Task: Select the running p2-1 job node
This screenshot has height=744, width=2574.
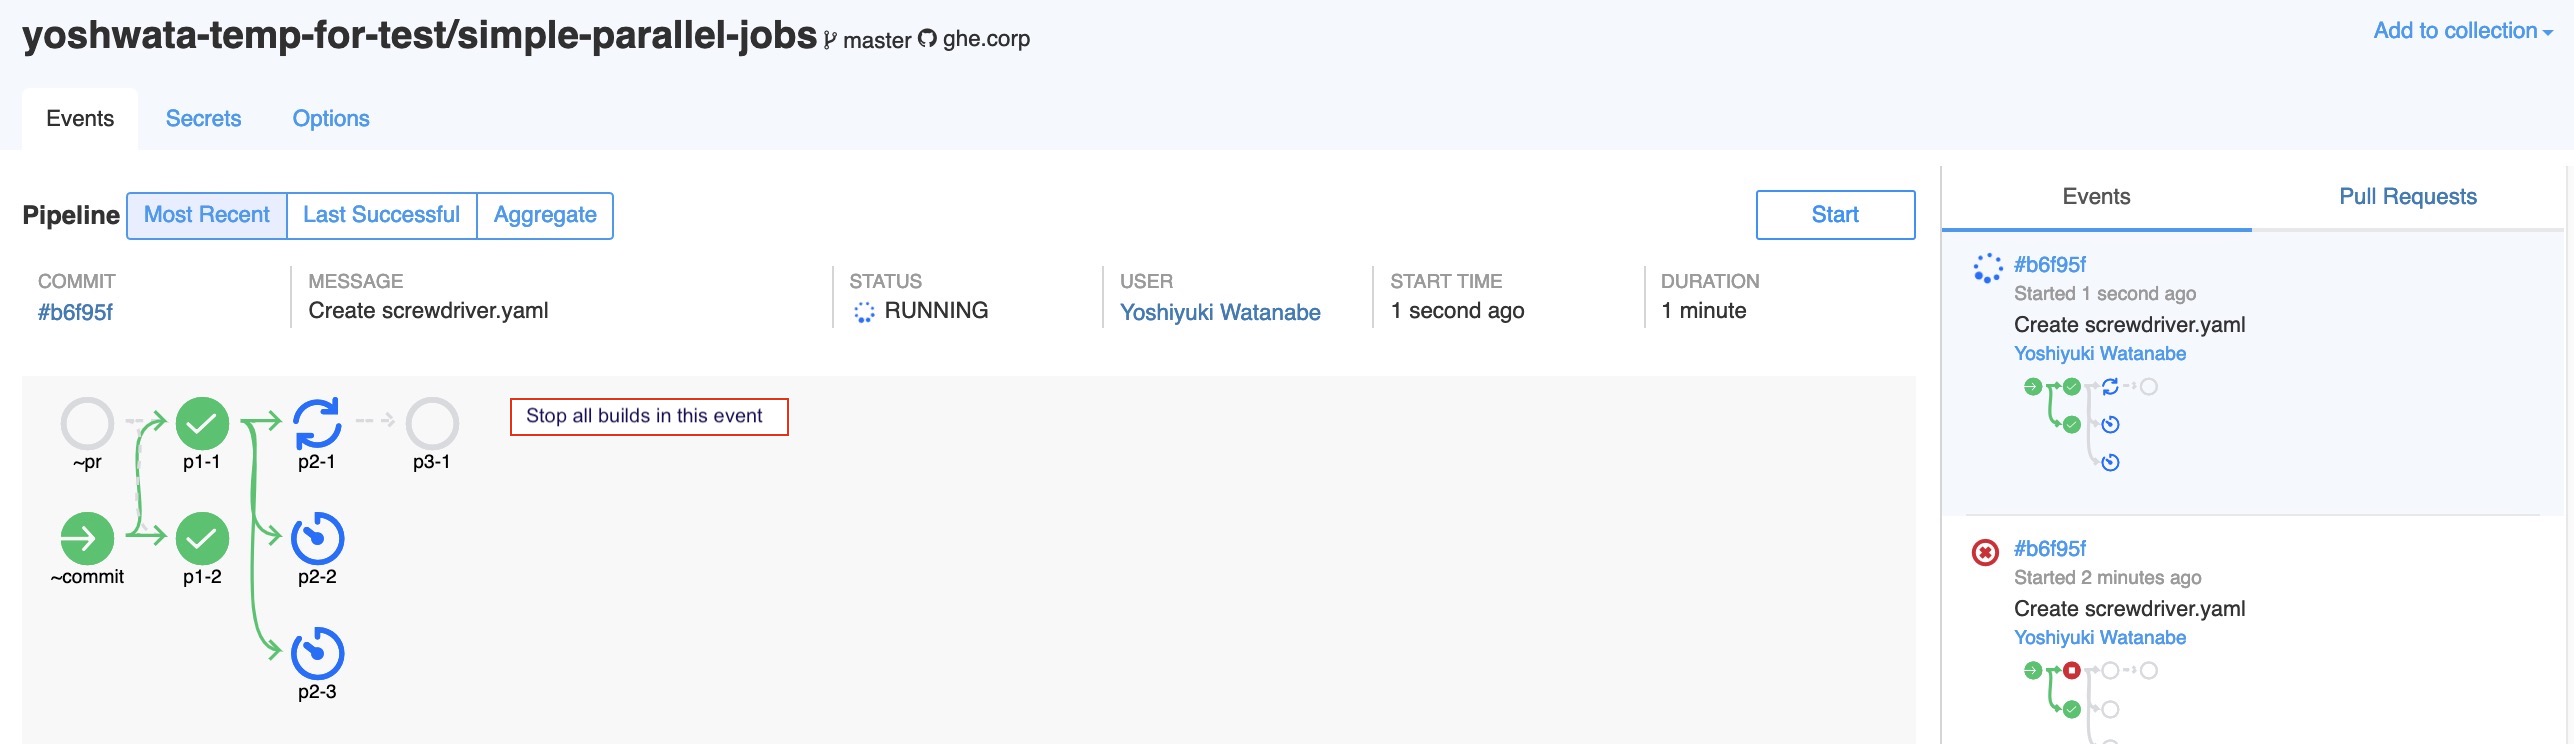Action: [x=317, y=423]
